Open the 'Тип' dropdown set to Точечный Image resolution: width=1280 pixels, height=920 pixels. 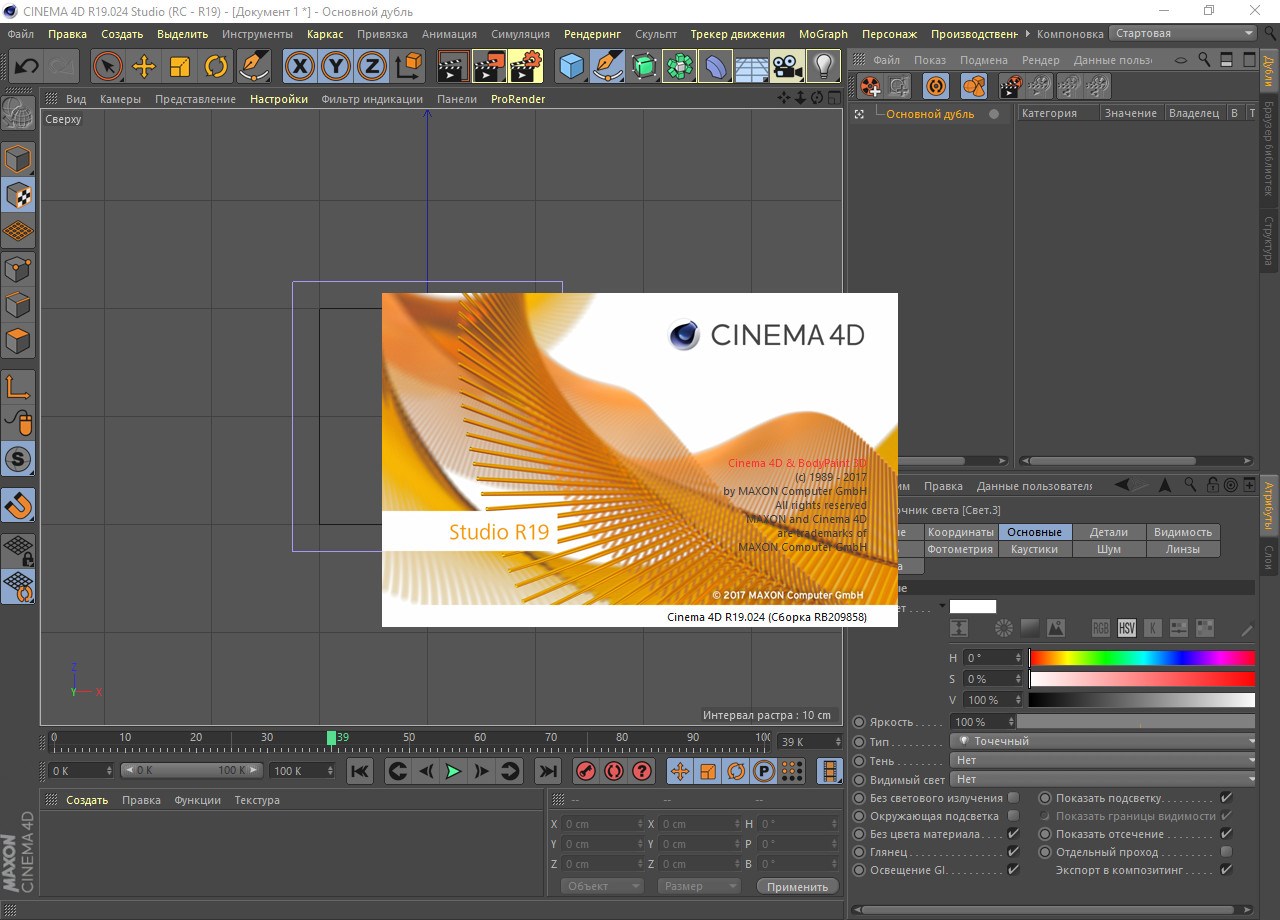[1102, 741]
